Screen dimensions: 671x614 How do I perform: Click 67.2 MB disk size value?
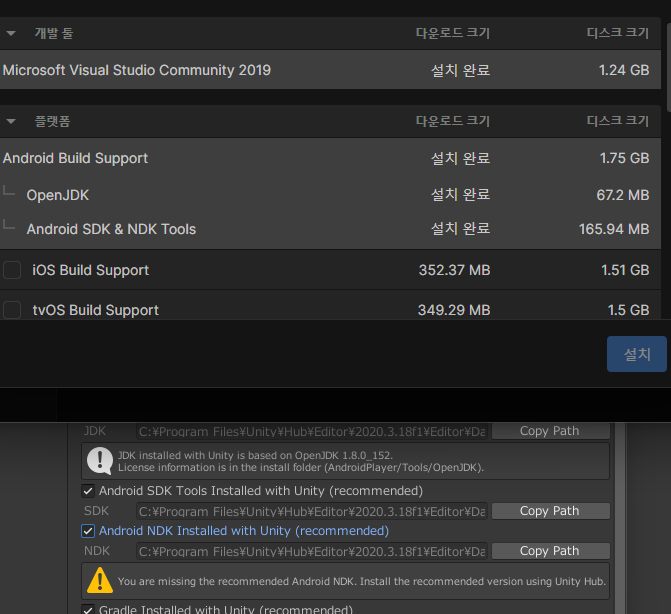(x=623, y=195)
